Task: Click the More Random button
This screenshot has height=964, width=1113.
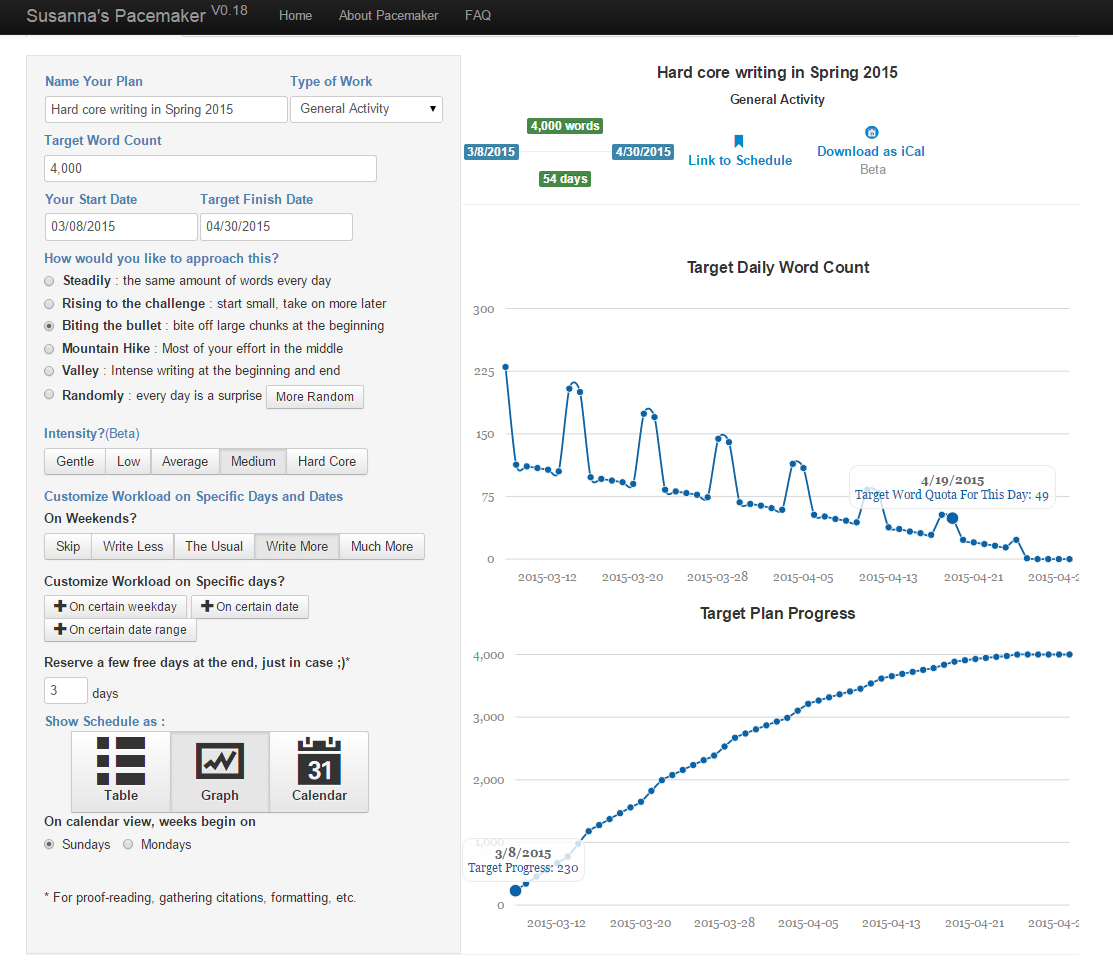Action: tap(314, 397)
